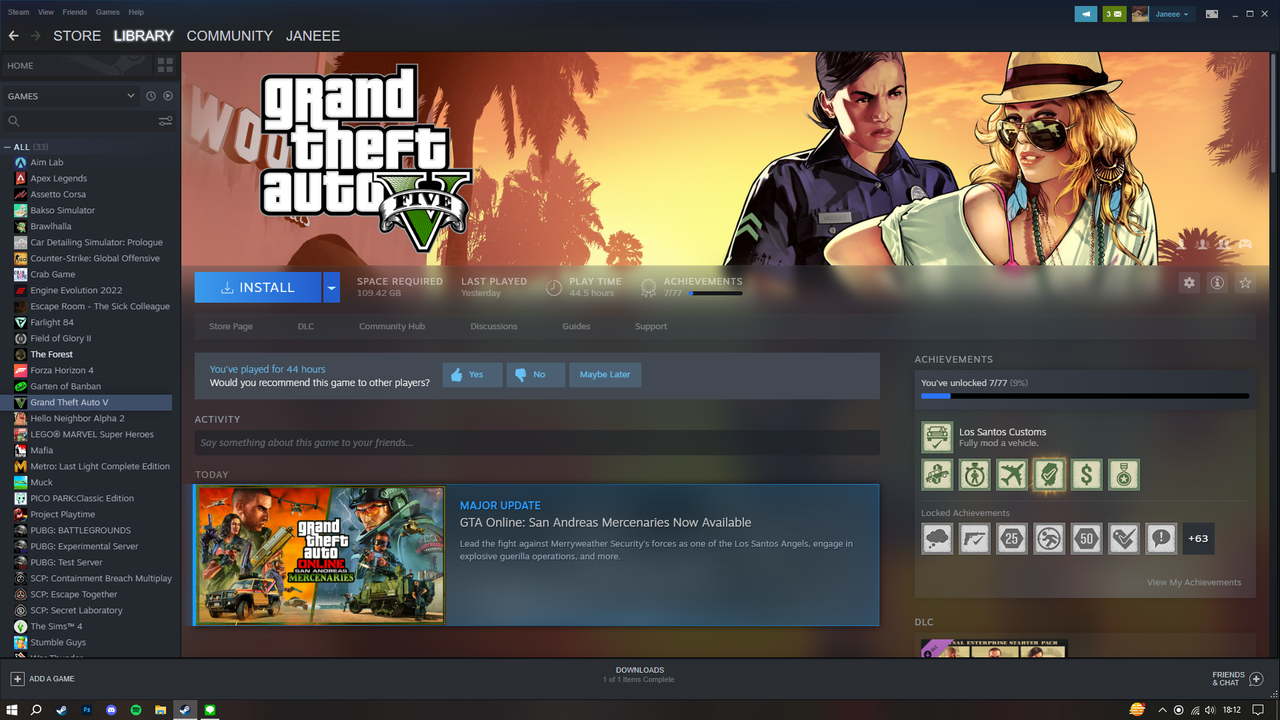Open the View menu
This screenshot has height=720, width=1280.
46,12
